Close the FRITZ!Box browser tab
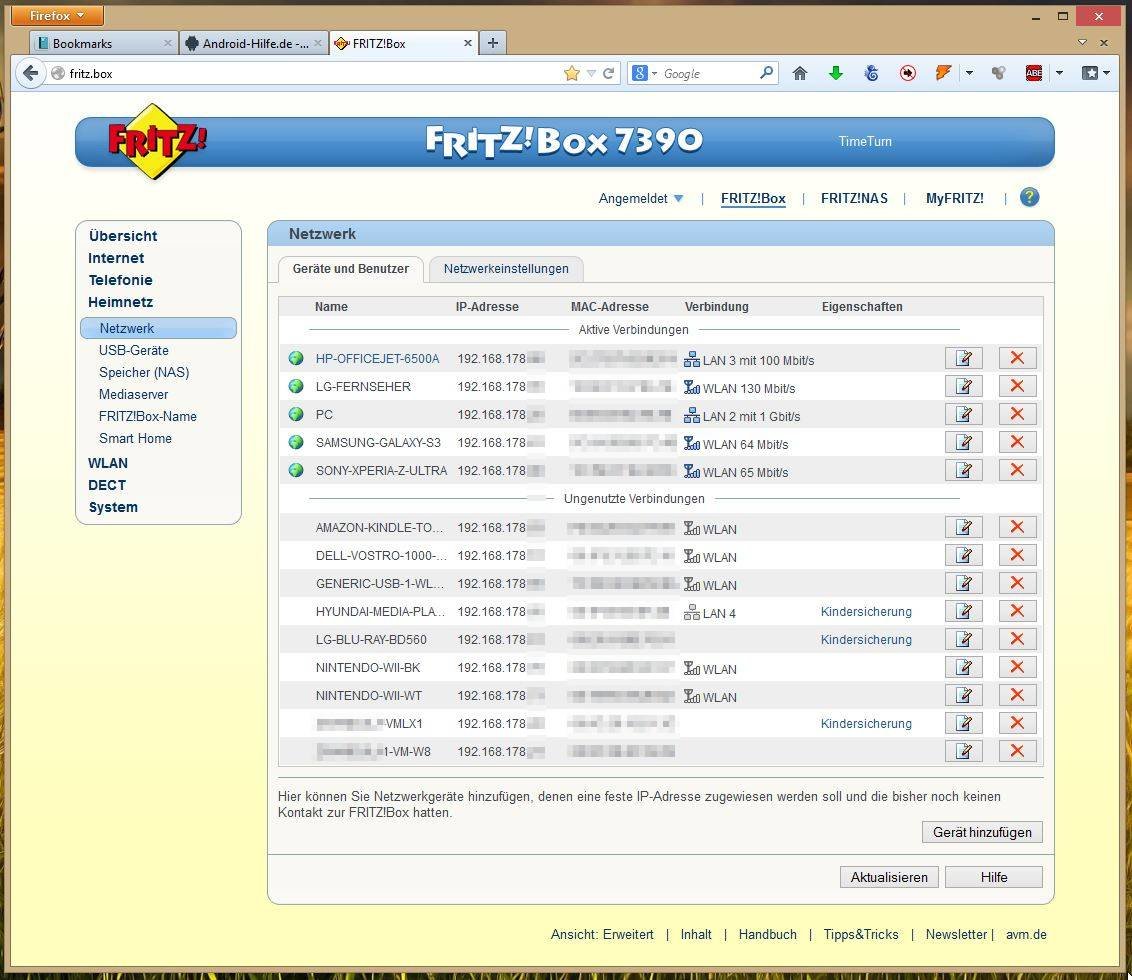Screen dimensions: 1132x980 pos(468,43)
